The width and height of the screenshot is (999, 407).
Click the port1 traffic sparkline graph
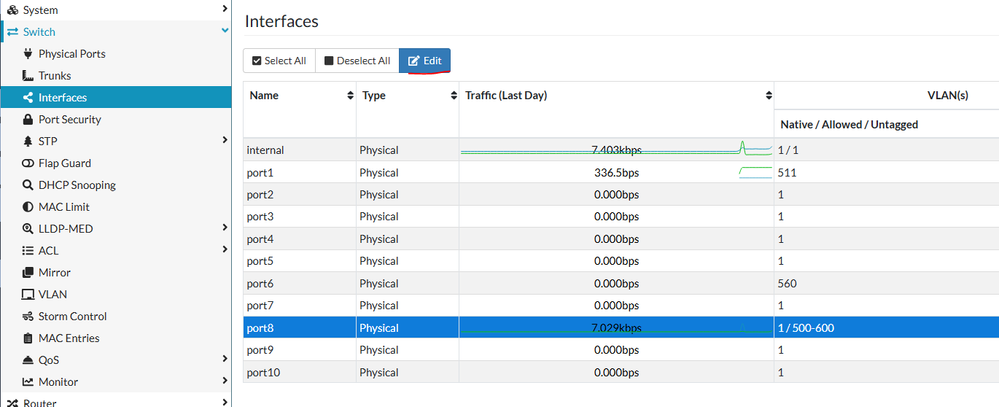point(753,173)
